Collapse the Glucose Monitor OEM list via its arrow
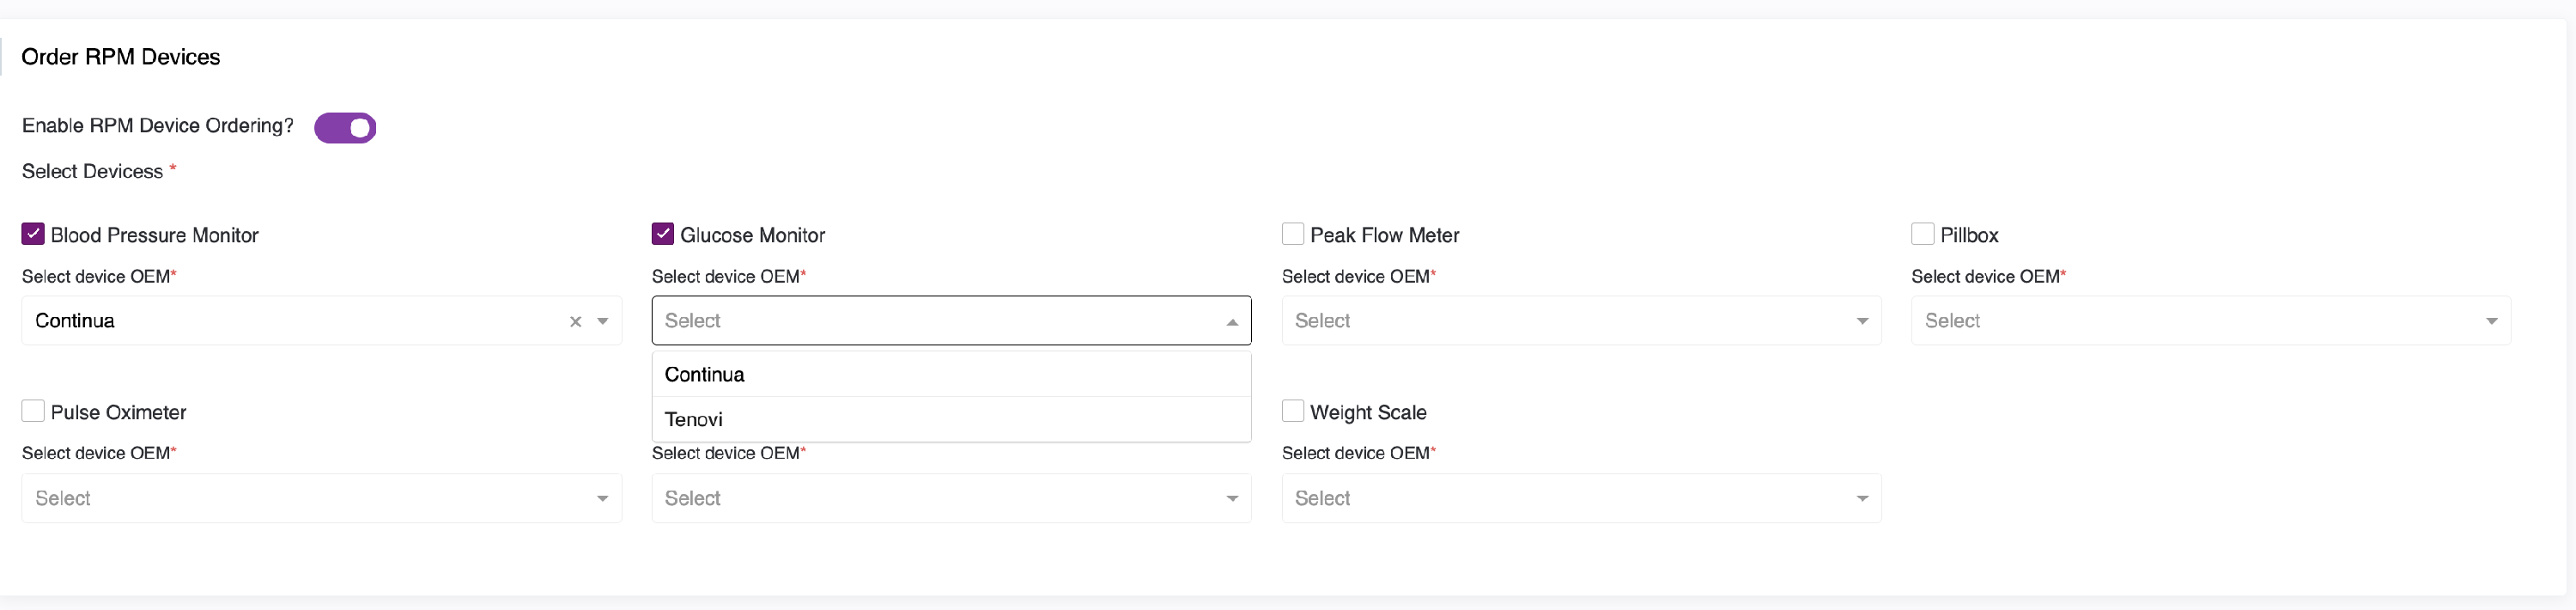Screen dimensions: 2576x610 tap(1232, 322)
